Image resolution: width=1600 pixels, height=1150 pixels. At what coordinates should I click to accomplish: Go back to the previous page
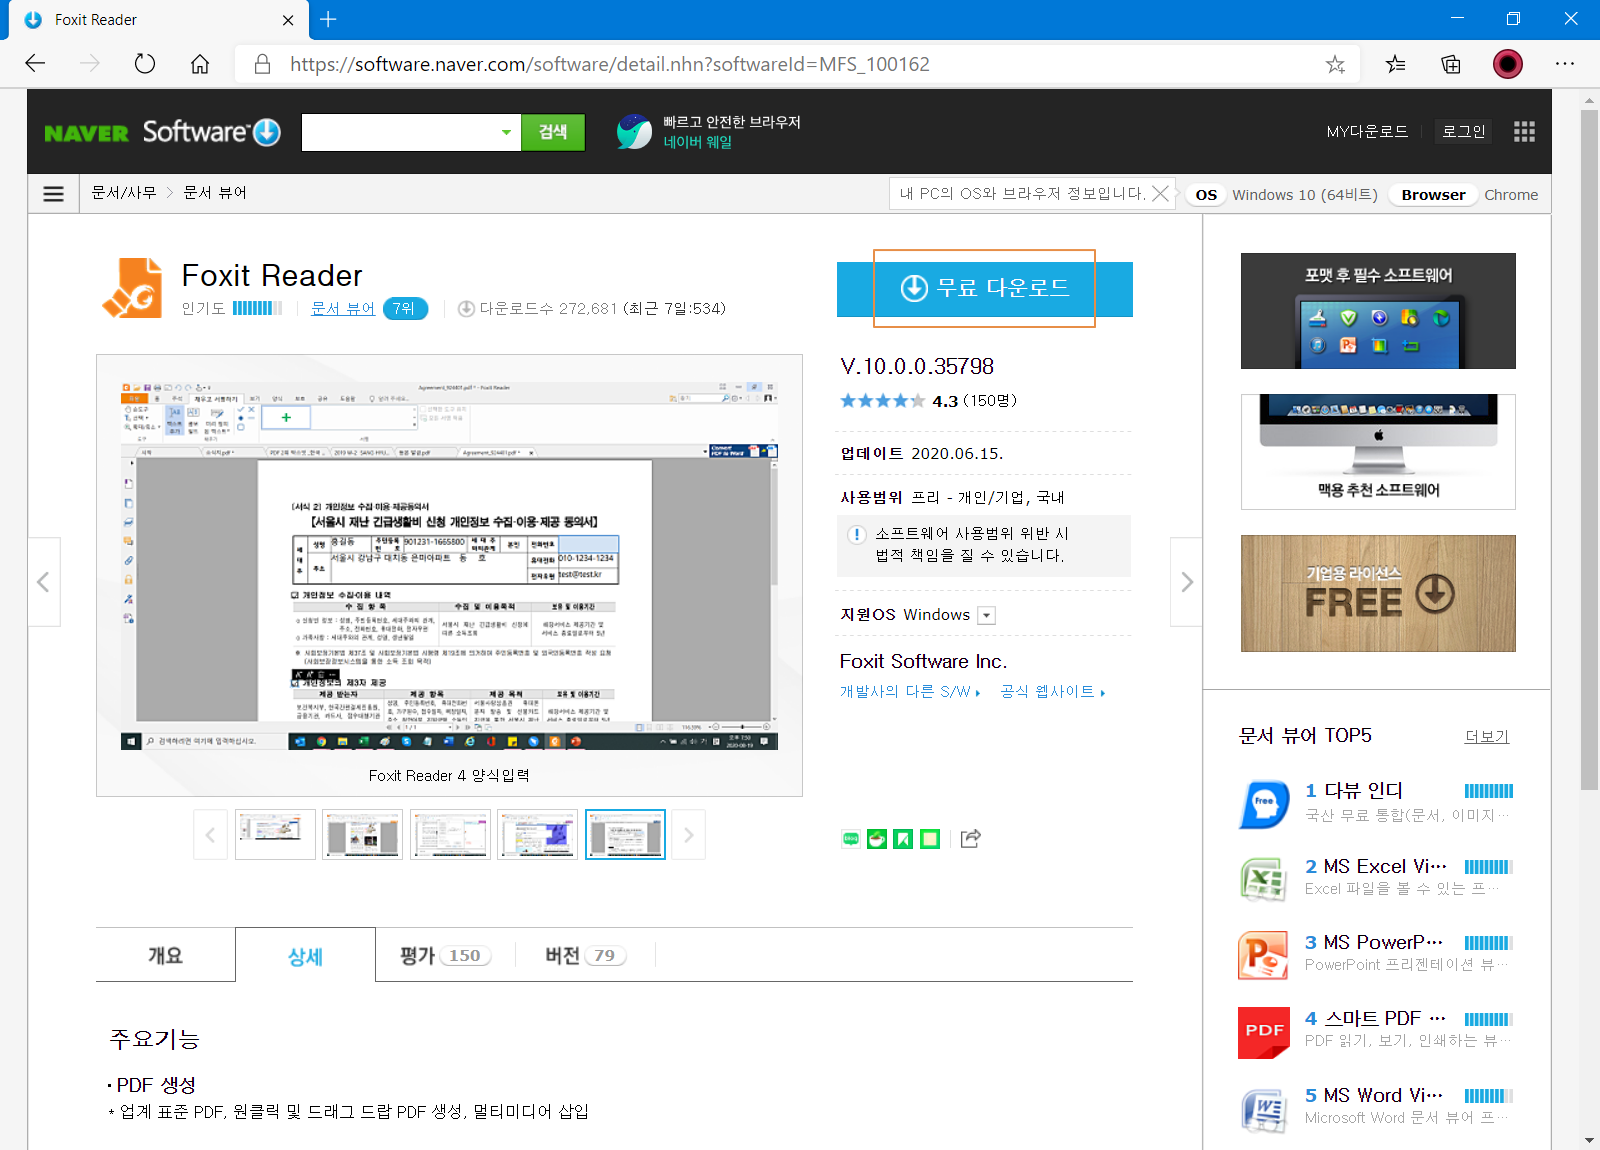click(36, 64)
